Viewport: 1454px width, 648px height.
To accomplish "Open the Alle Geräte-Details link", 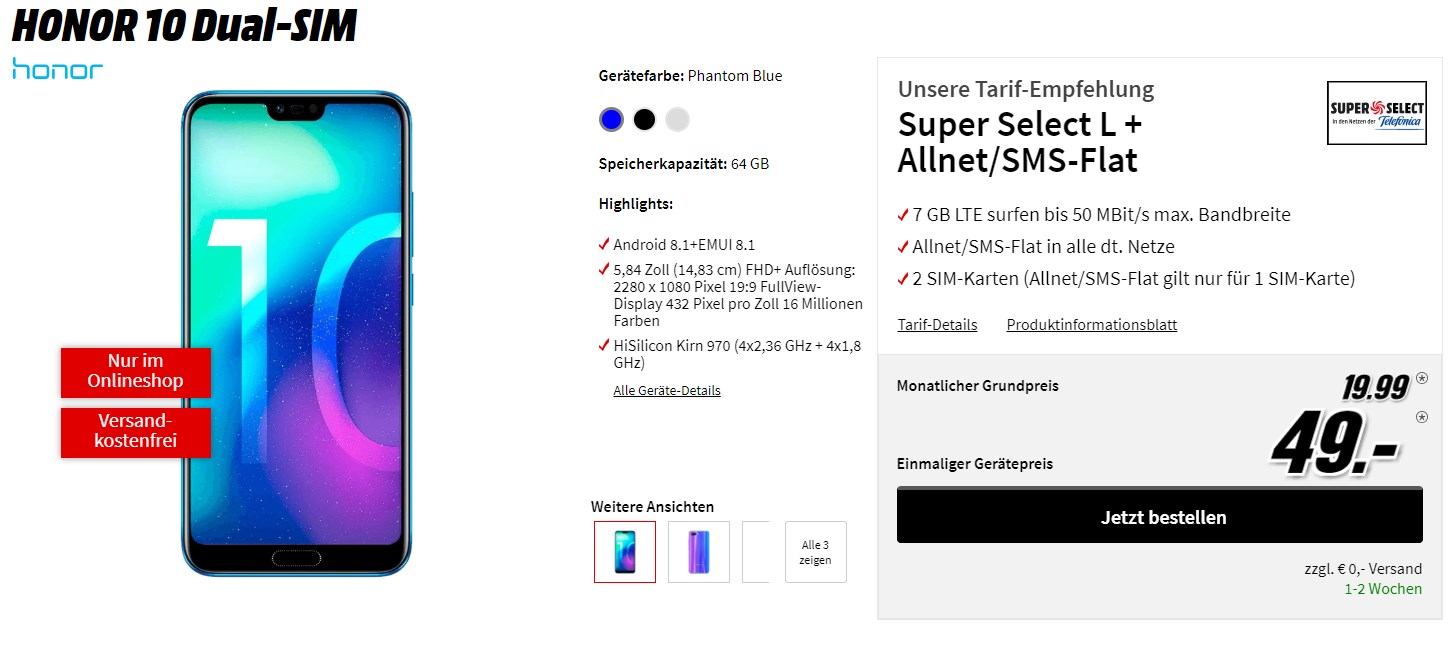I will point(667,391).
